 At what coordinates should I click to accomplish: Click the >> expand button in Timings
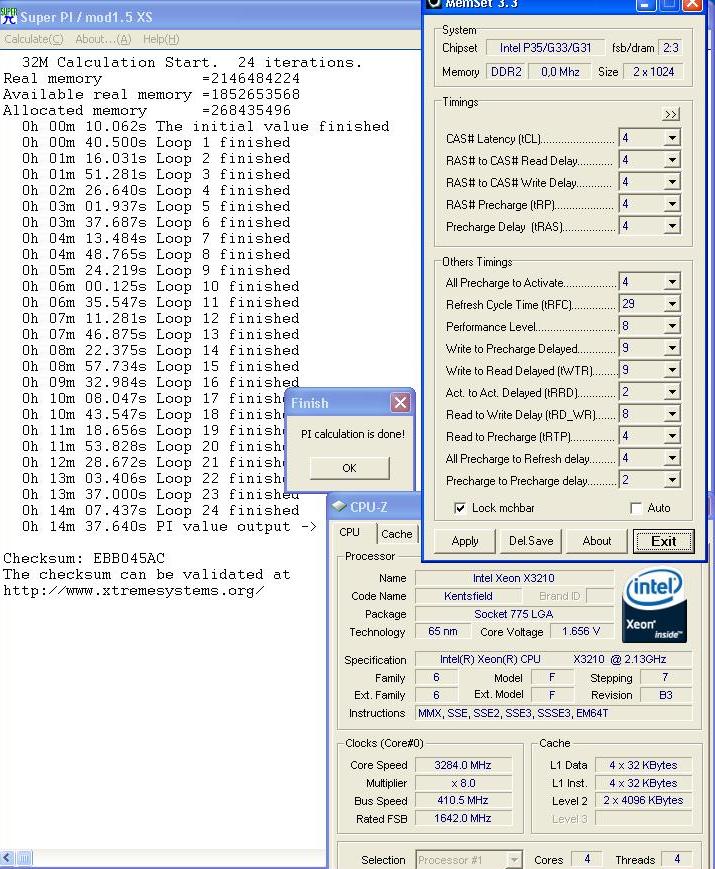pos(671,114)
